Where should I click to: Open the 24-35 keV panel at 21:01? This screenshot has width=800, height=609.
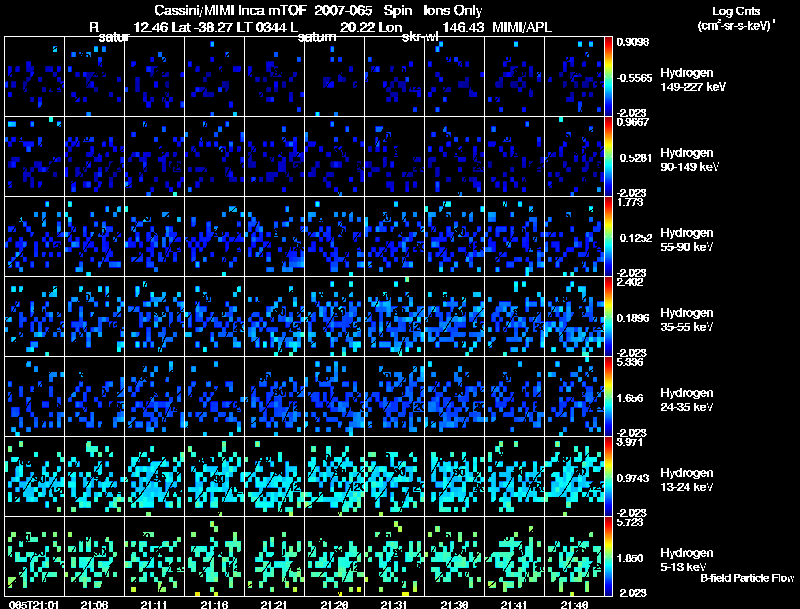click(34, 397)
